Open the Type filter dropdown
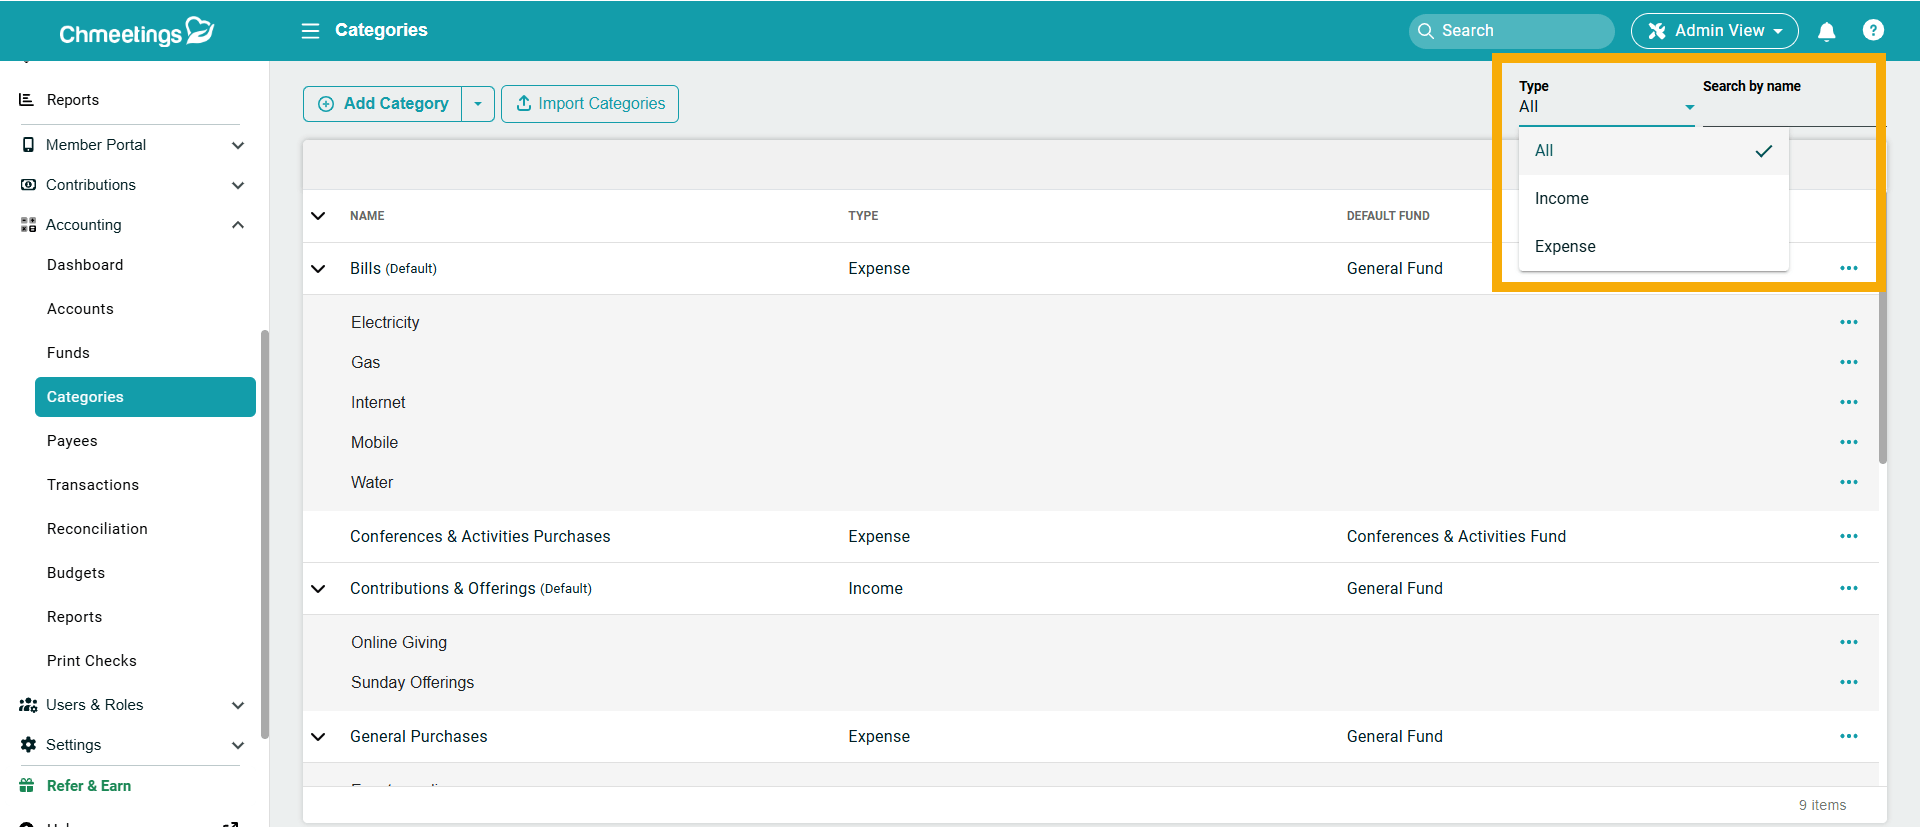 coord(1606,107)
